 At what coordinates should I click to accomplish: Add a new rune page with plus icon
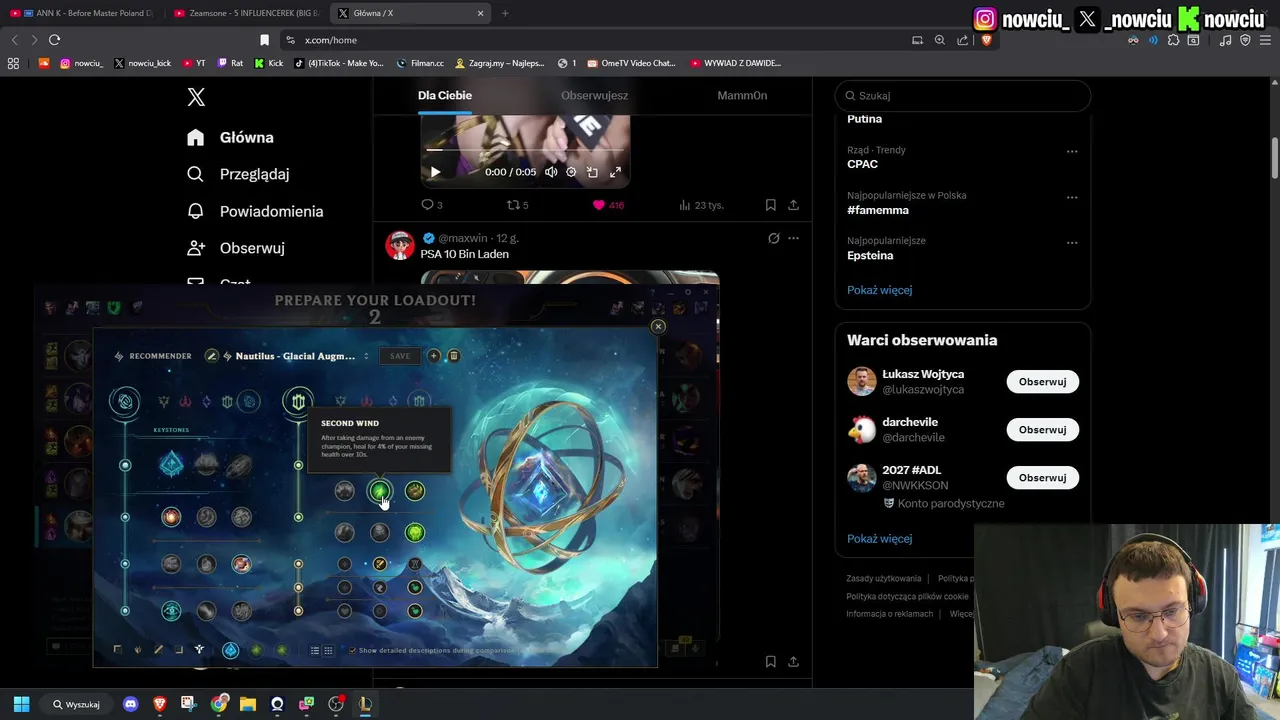(433, 356)
